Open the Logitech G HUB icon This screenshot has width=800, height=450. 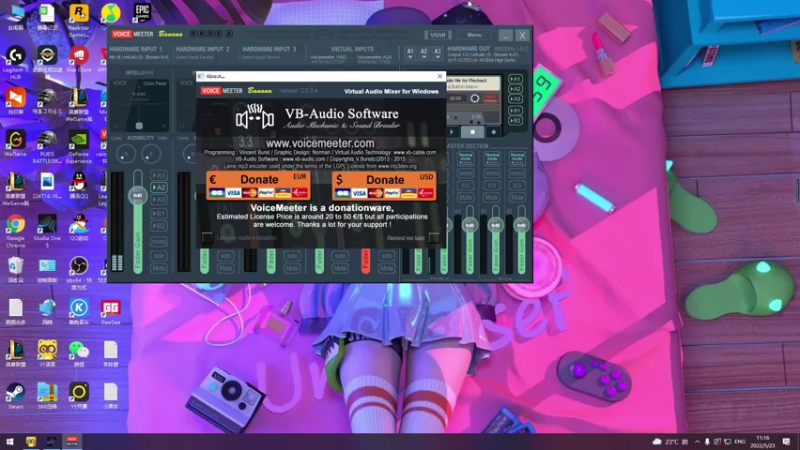pyautogui.click(x=15, y=62)
